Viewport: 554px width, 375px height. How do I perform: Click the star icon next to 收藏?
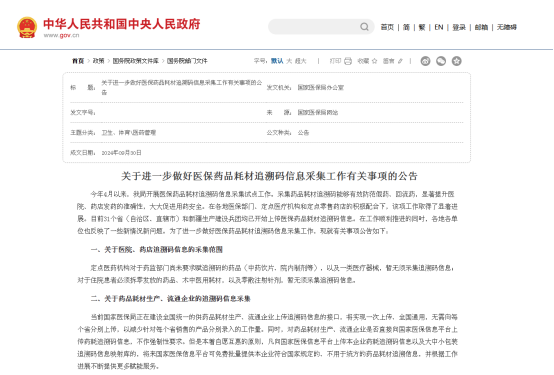coord(375,61)
